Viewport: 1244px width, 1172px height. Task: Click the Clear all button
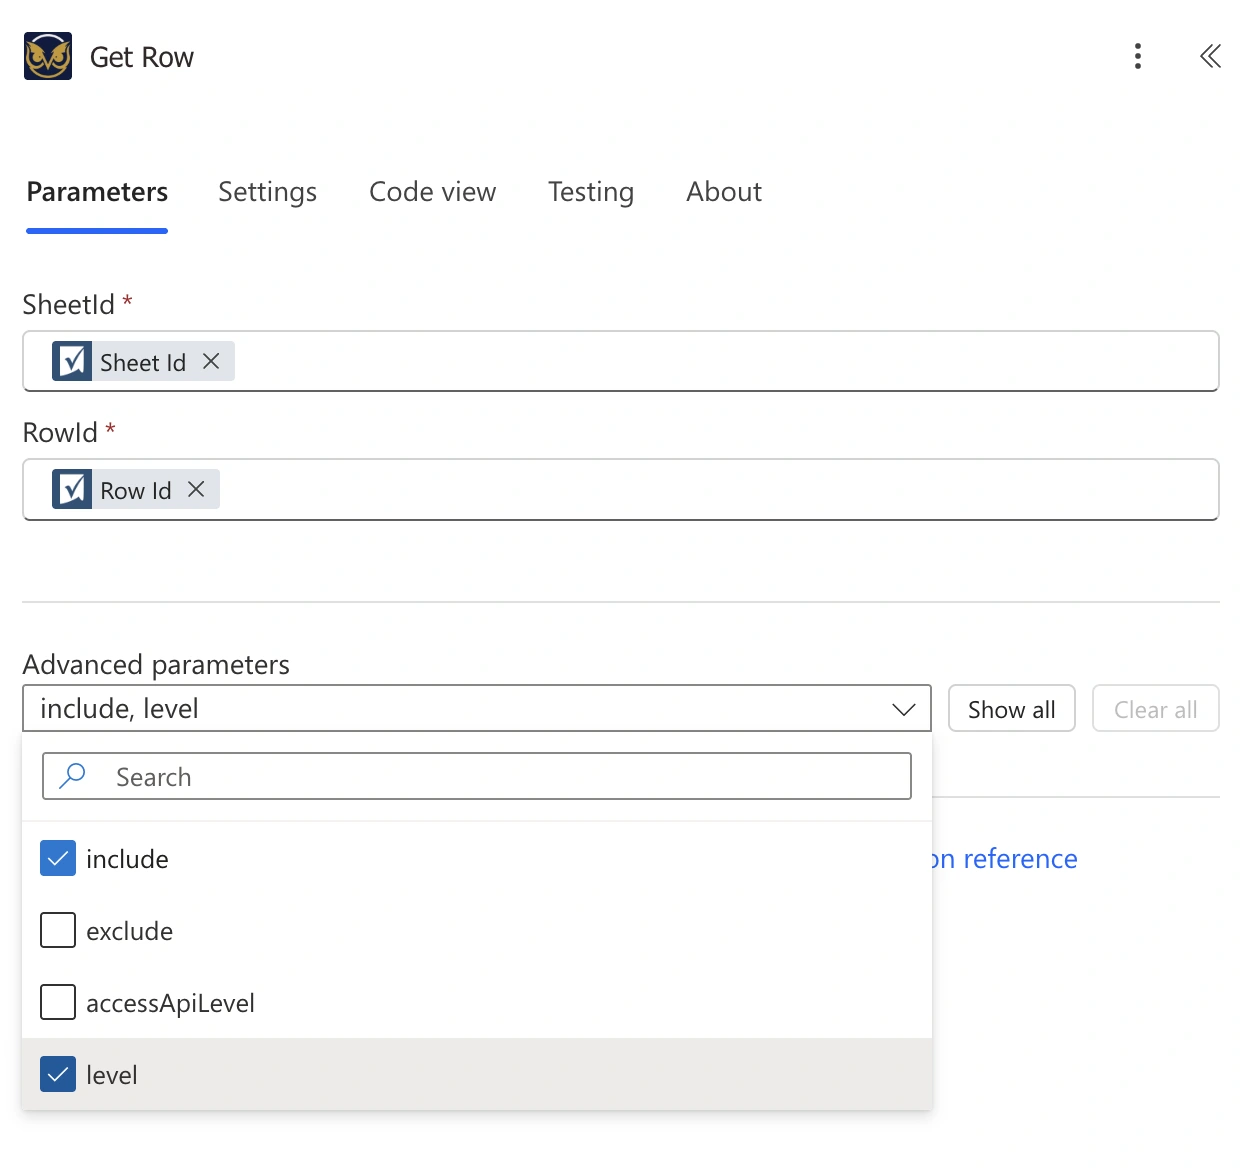pos(1155,709)
